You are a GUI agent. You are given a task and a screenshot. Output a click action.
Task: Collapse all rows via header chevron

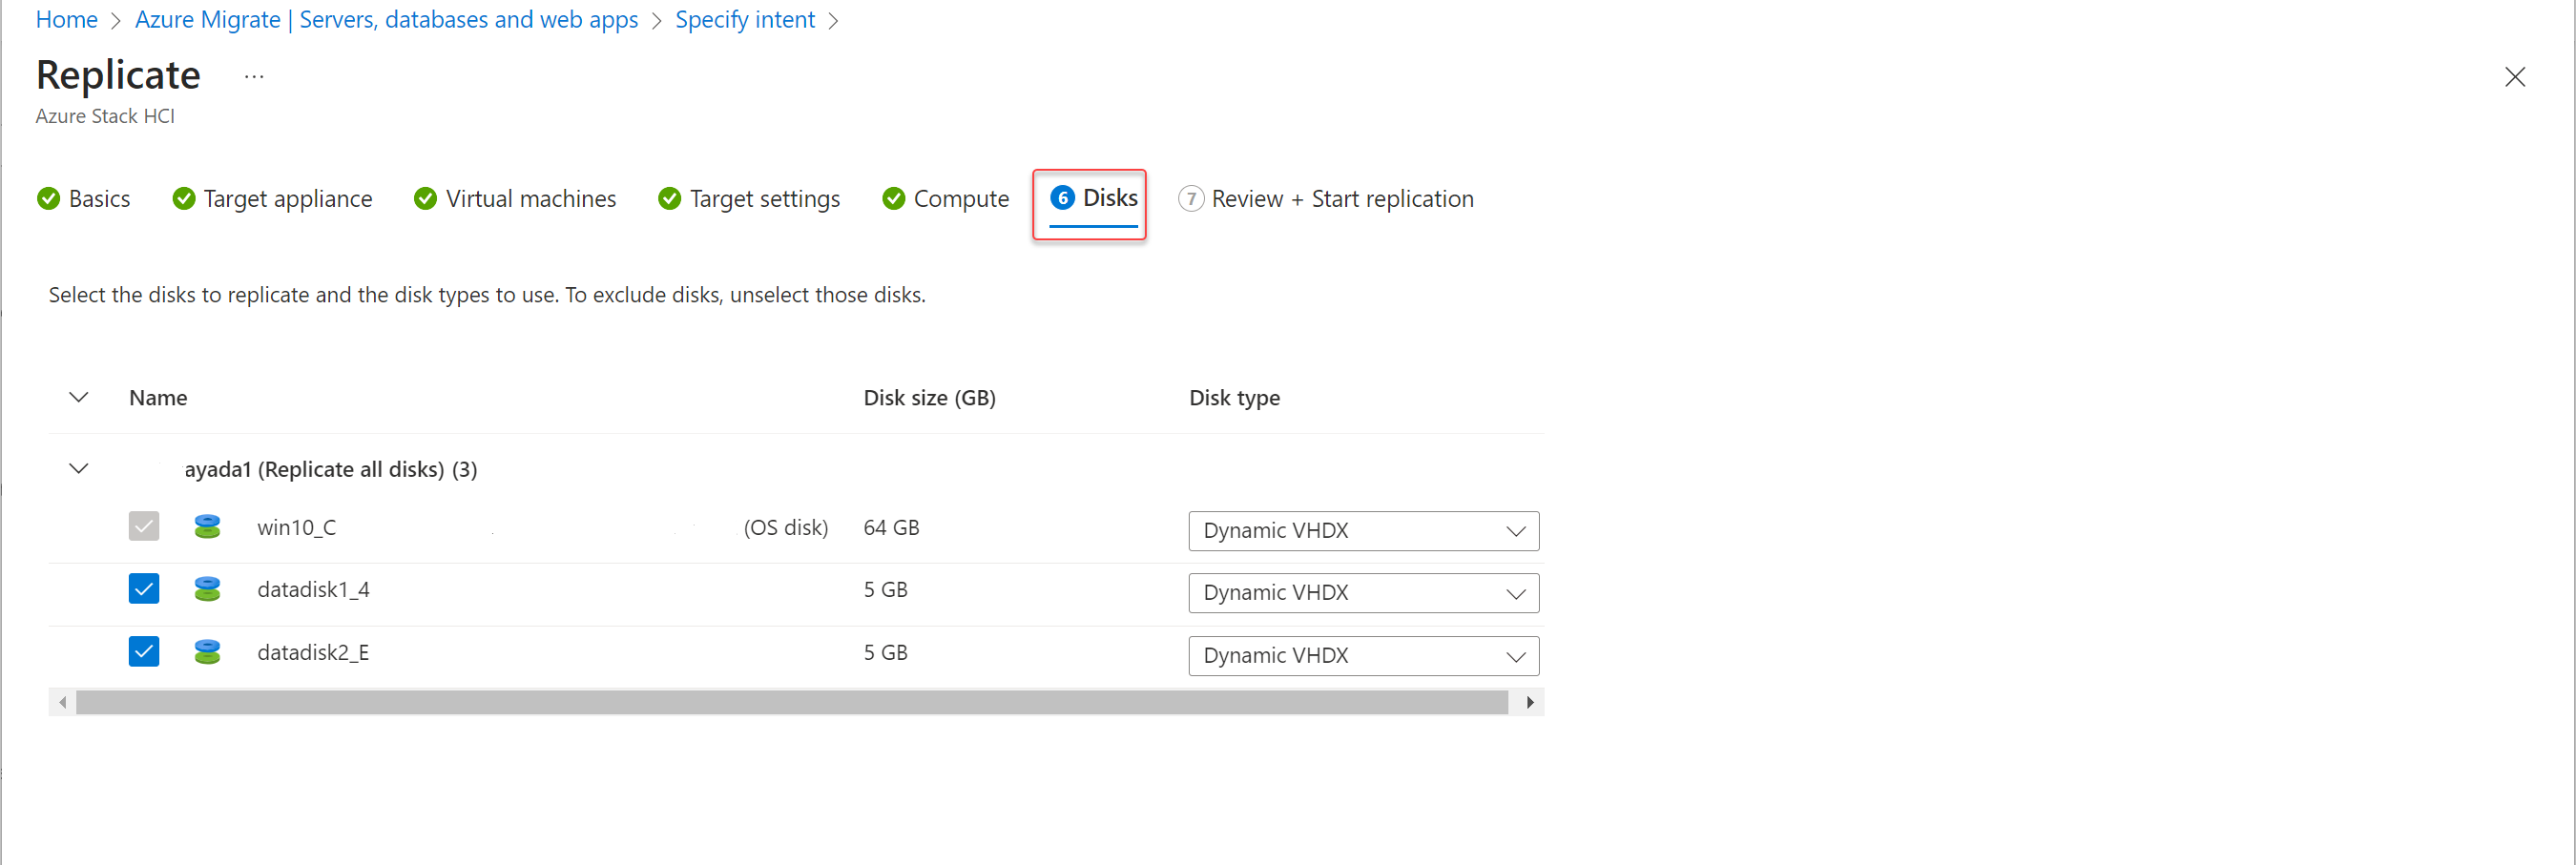pos(79,398)
